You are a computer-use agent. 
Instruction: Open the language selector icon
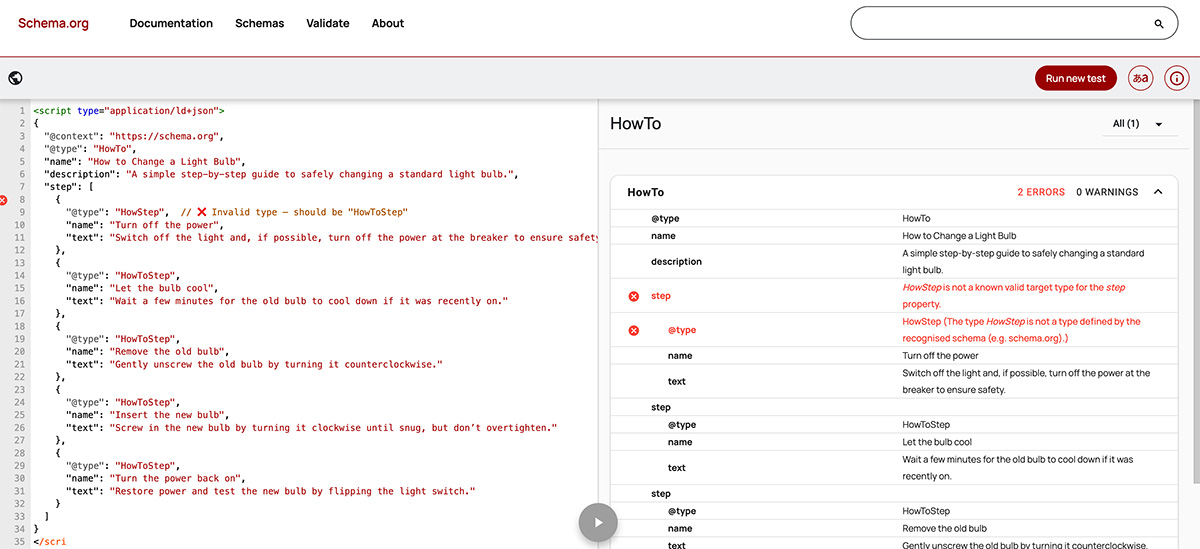[1140, 78]
